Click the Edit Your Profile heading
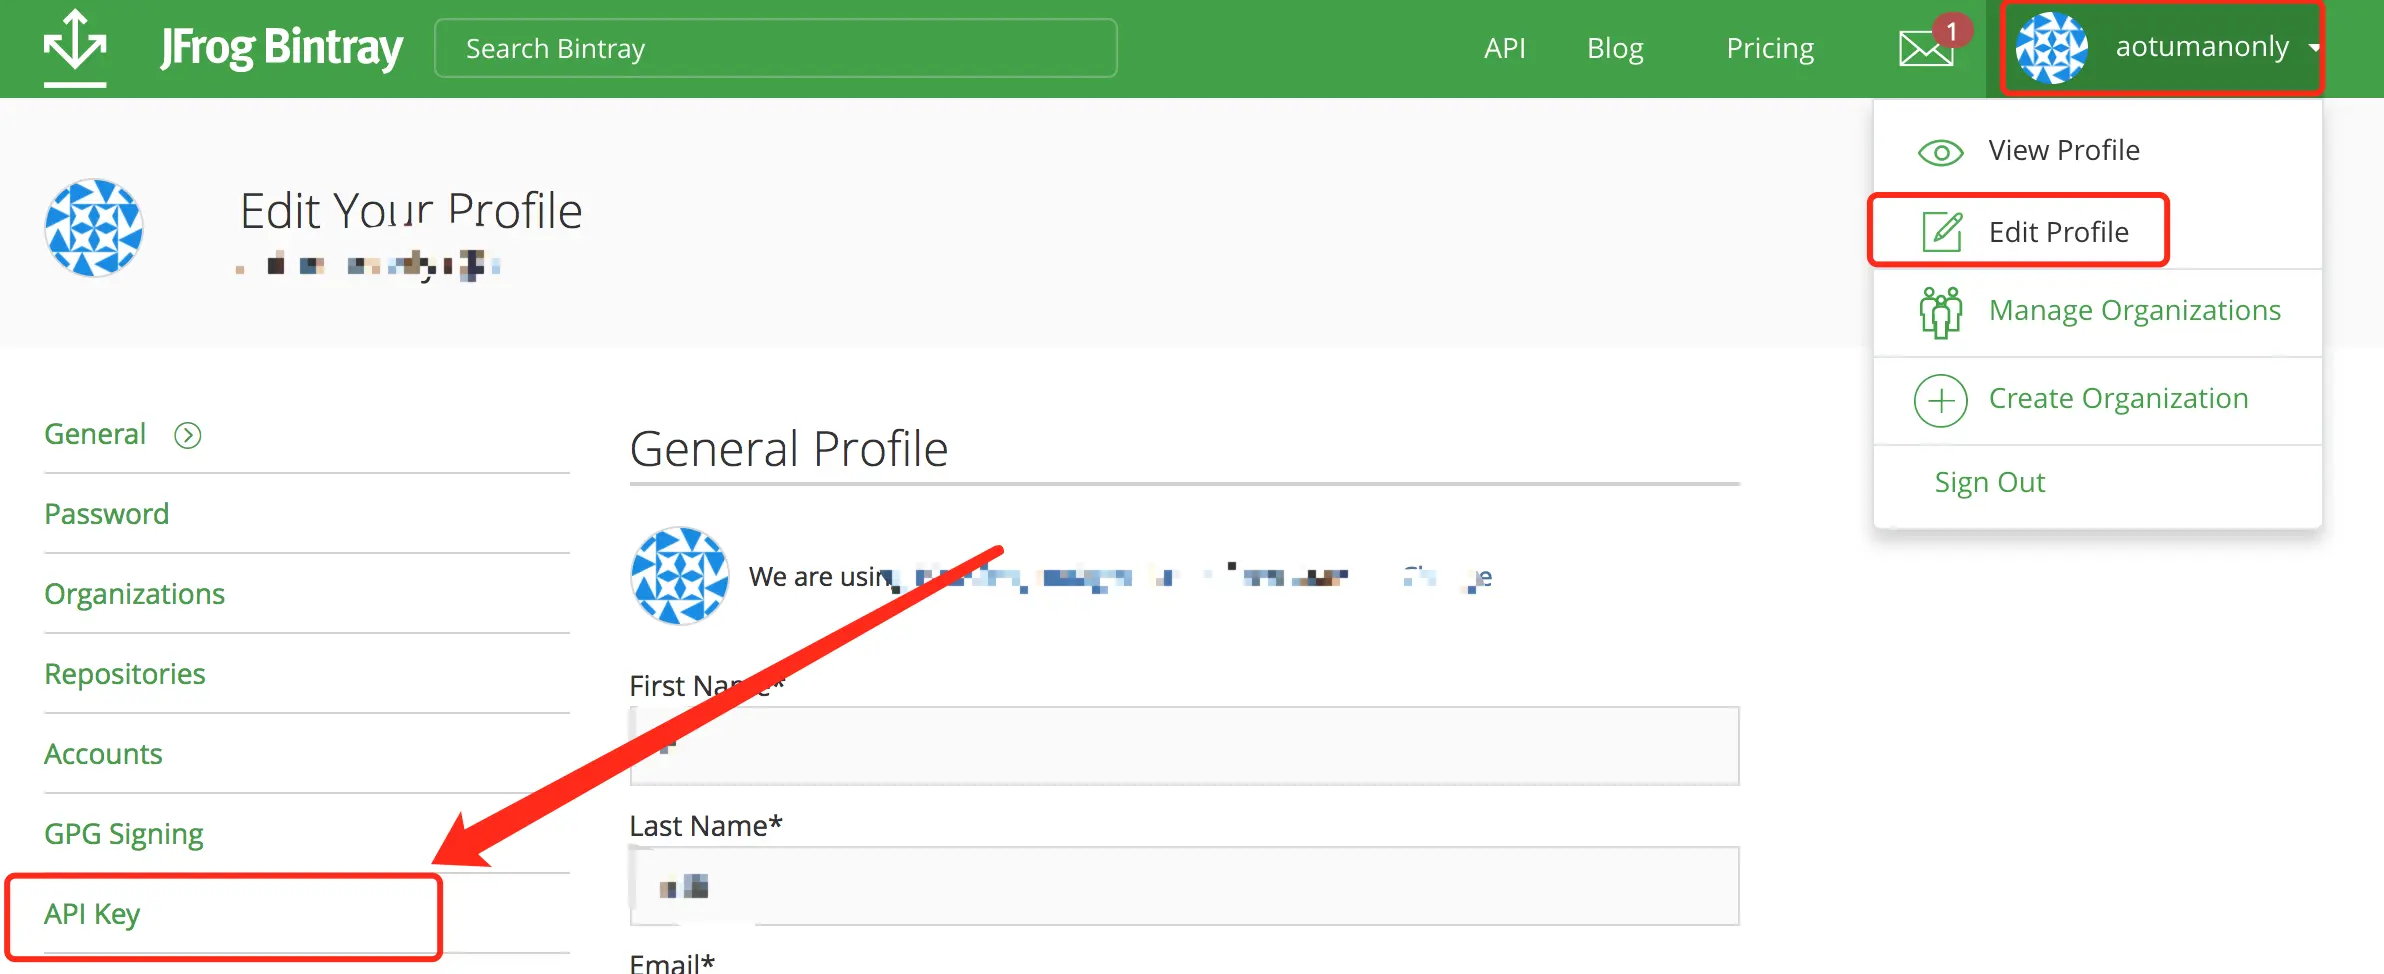Viewport: 2384px width, 974px height. coord(411,211)
